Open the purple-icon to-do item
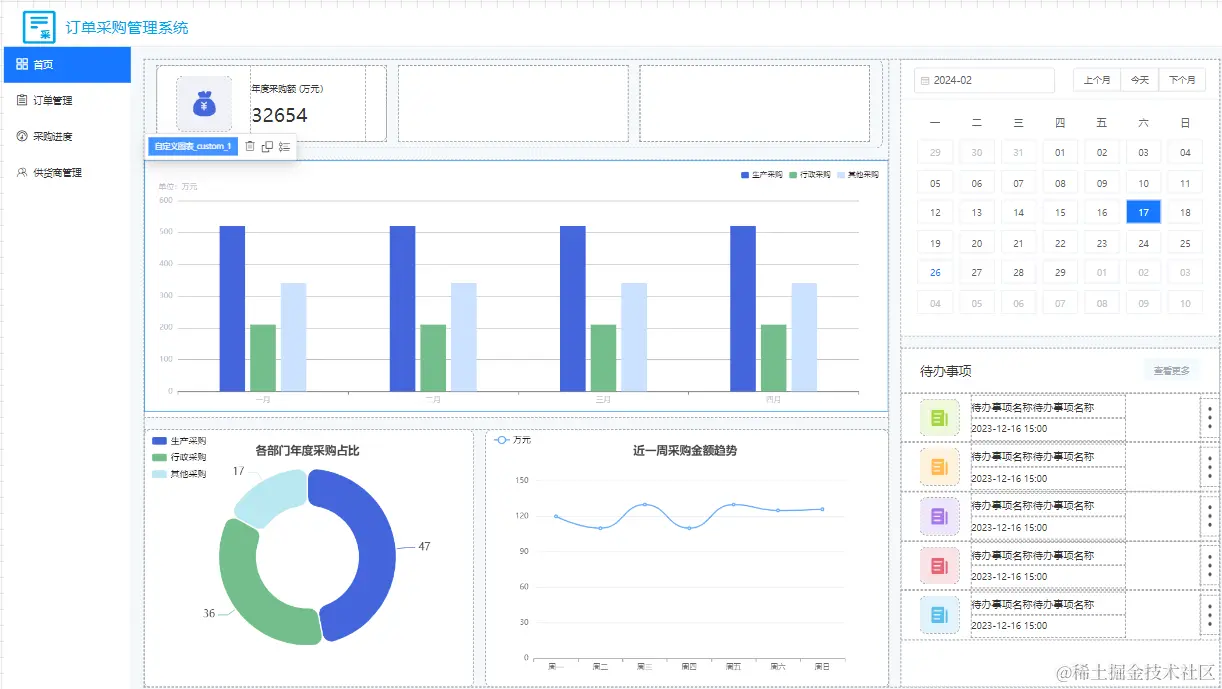The image size is (1222, 689). (939, 516)
